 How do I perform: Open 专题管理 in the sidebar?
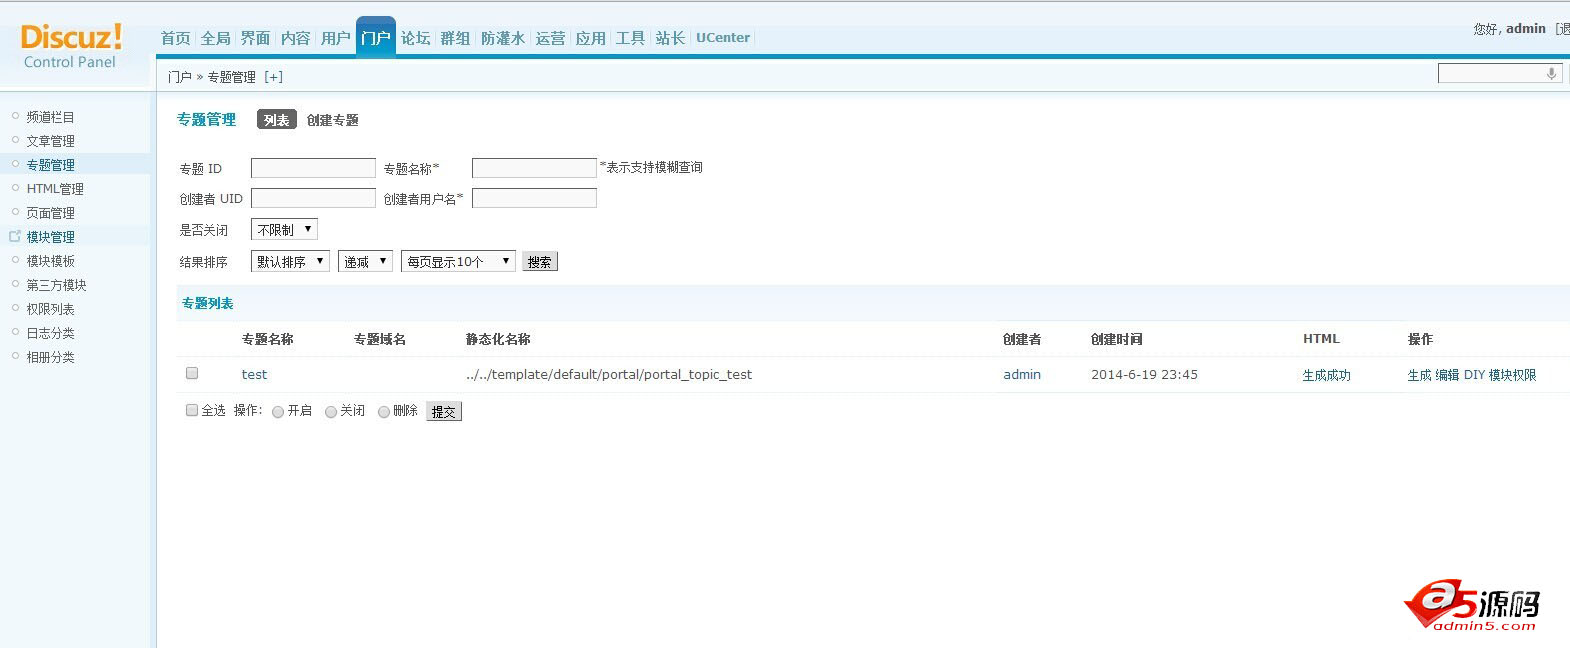tap(51, 165)
